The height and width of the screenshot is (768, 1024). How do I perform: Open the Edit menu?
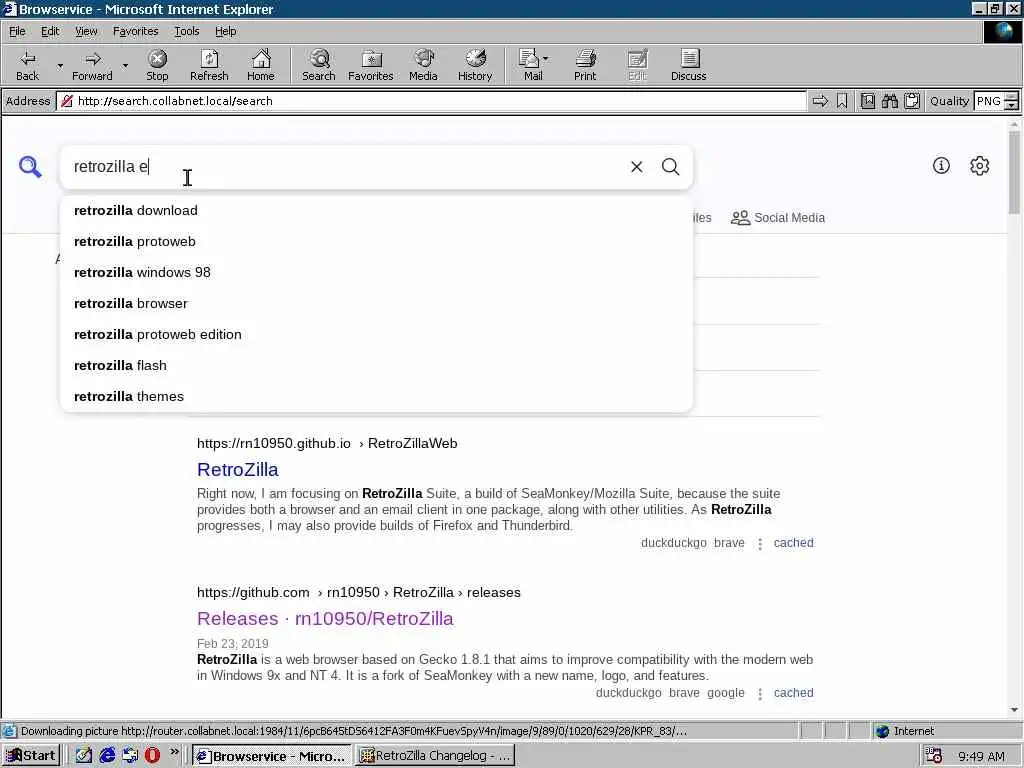(50, 31)
